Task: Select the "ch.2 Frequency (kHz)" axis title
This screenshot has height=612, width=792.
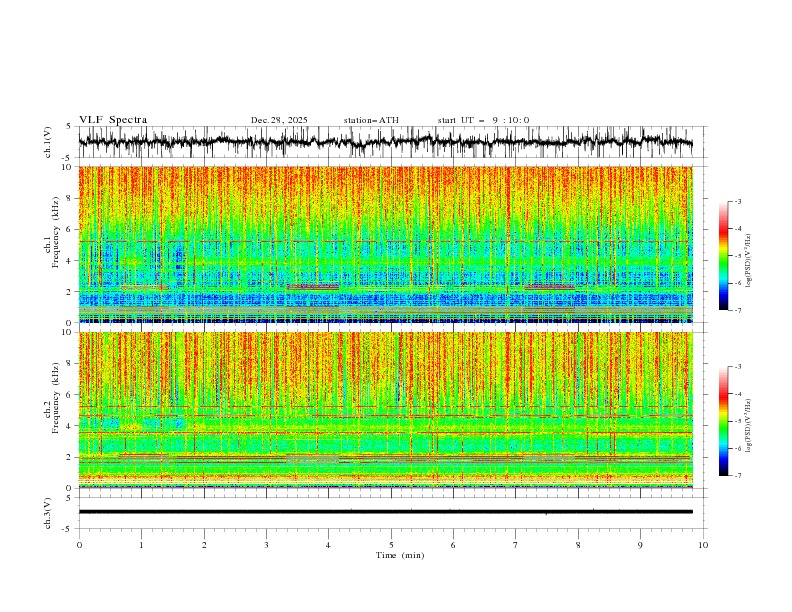Action: coord(52,398)
